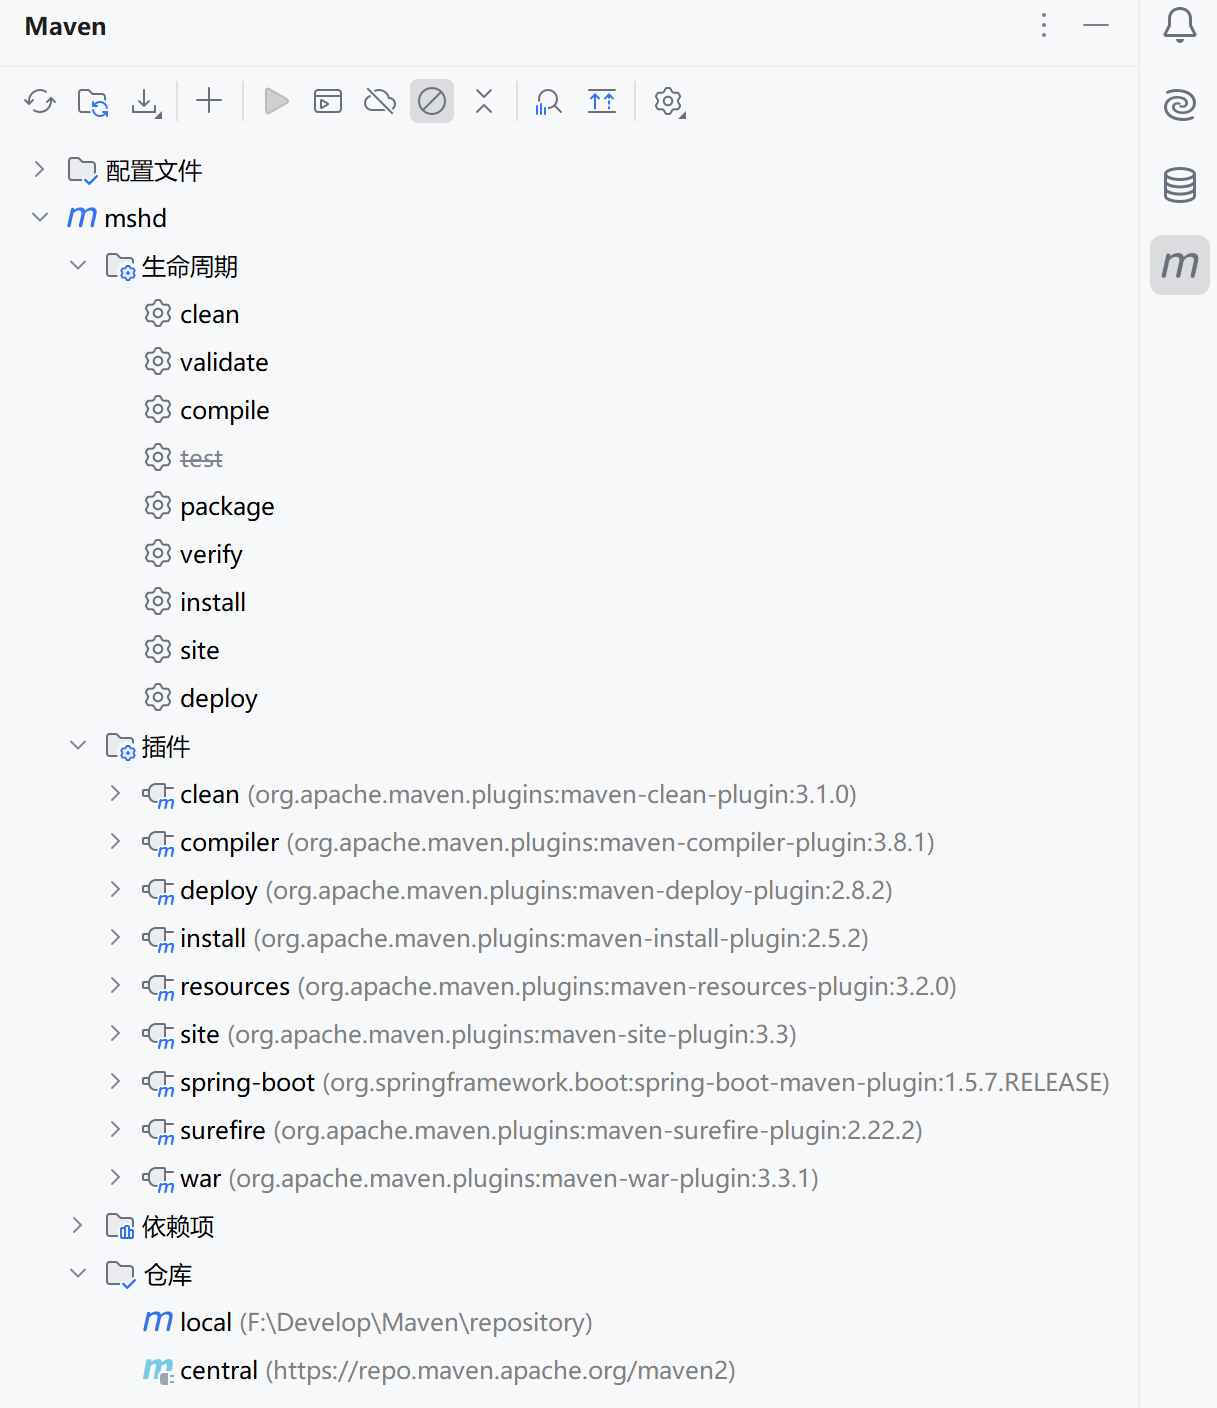Collapse the mshd project node
The image size is (1217, 1408).
(40, 217)
